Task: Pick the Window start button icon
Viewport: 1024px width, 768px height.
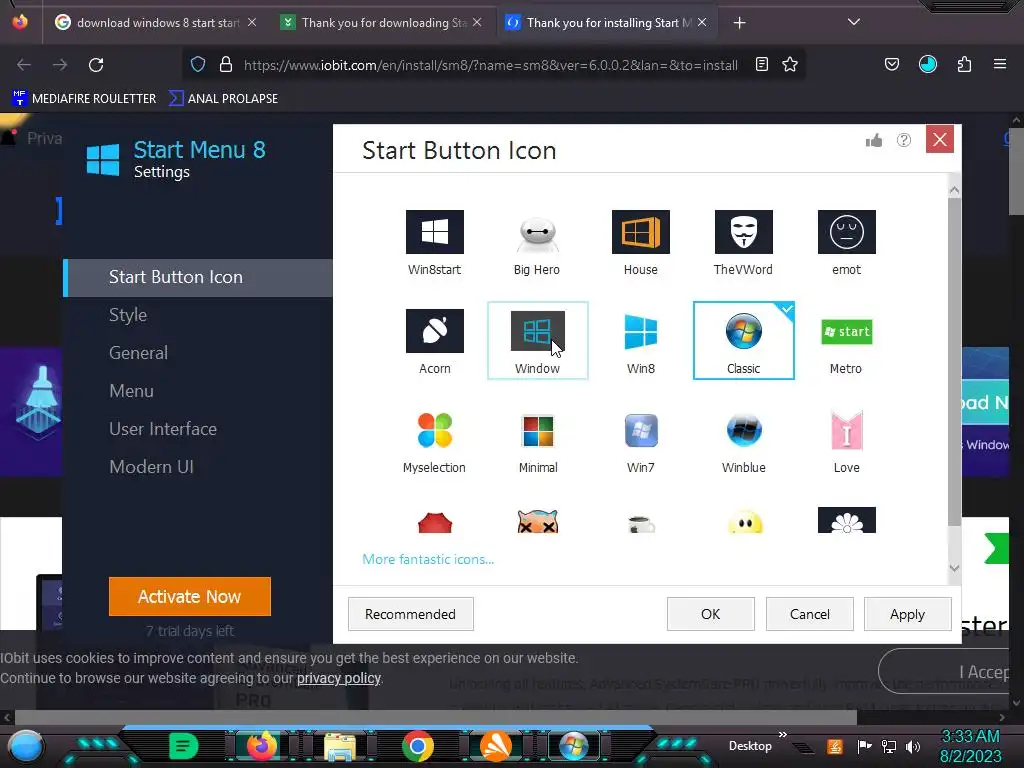Action: tap(537, 341)
